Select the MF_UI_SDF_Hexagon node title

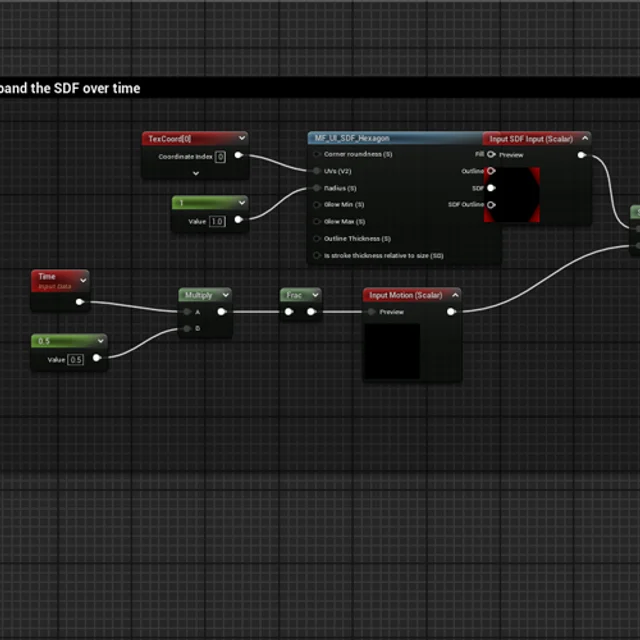(352, 138)
